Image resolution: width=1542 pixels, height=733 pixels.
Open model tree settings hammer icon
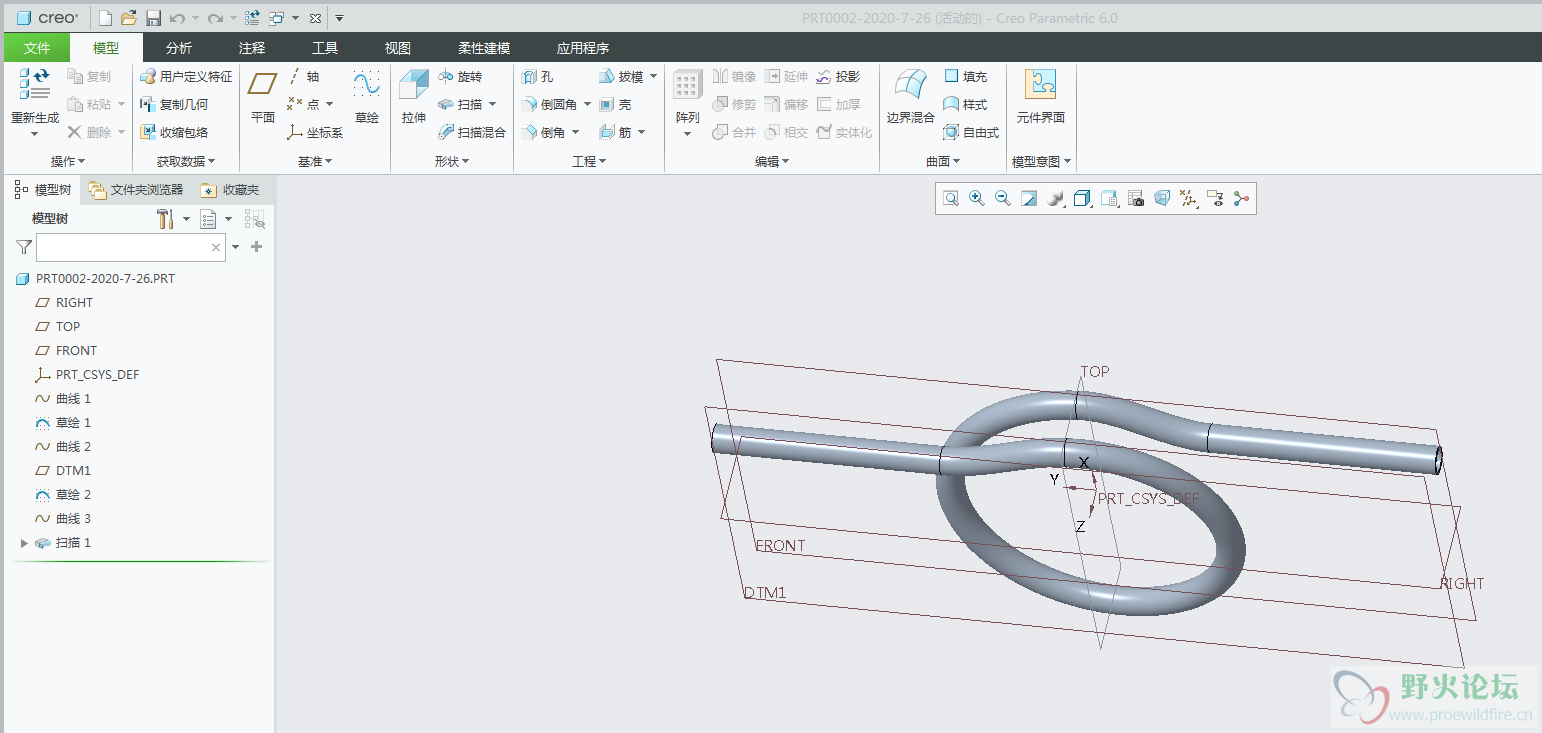click(165, 219)
